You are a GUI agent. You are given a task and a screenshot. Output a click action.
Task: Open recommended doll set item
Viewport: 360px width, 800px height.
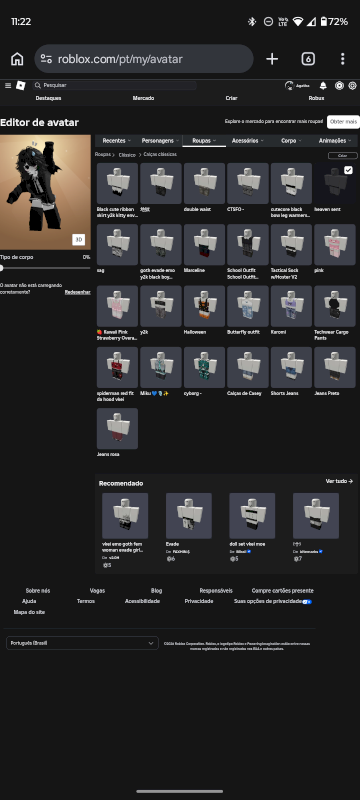tap(252, 516)
